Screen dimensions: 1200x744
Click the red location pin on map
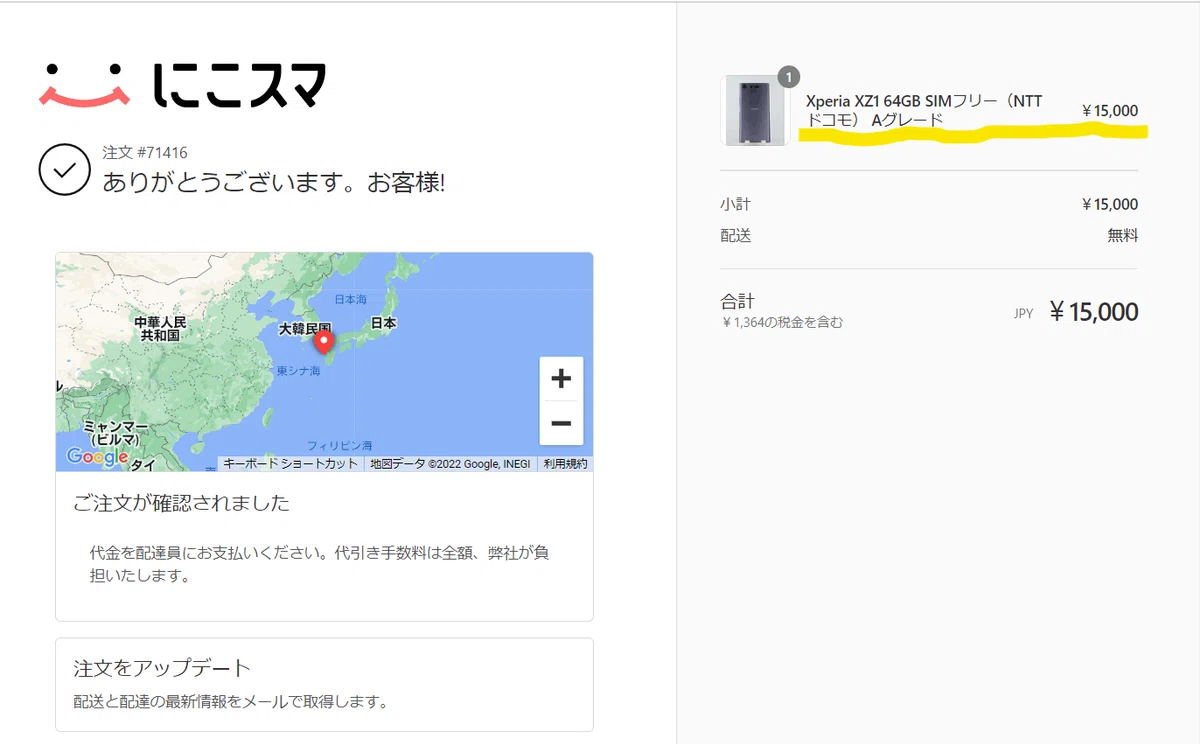[x=324, y=343]
